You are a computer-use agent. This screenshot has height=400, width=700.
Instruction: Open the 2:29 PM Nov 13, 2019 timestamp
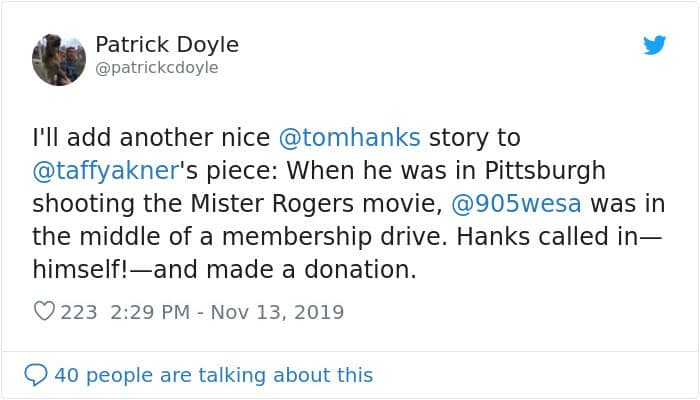(225, 312)
